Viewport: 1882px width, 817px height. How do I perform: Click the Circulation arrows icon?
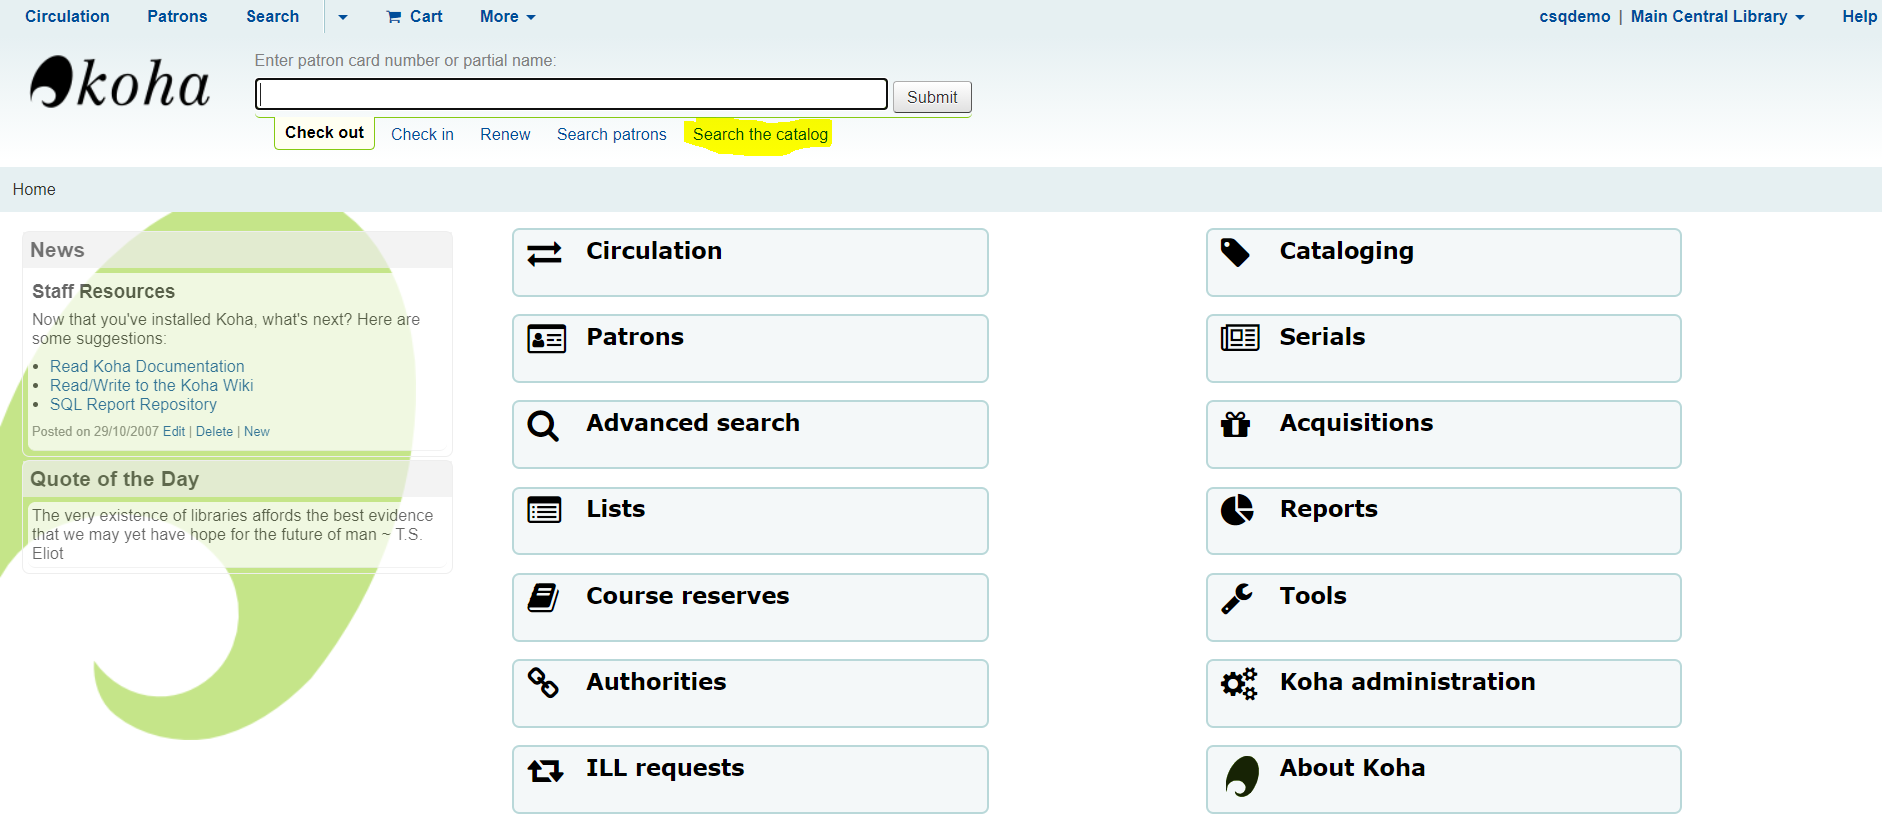coord(544,254)
